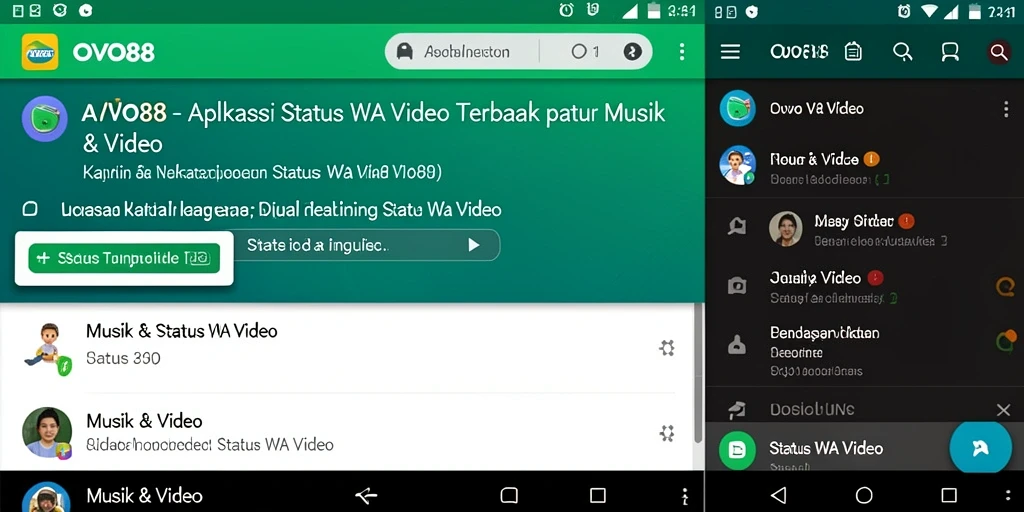Click sidebar icon left of Masy Sider
Viewport: 1024px width, 512px height.
coord(737,226)
